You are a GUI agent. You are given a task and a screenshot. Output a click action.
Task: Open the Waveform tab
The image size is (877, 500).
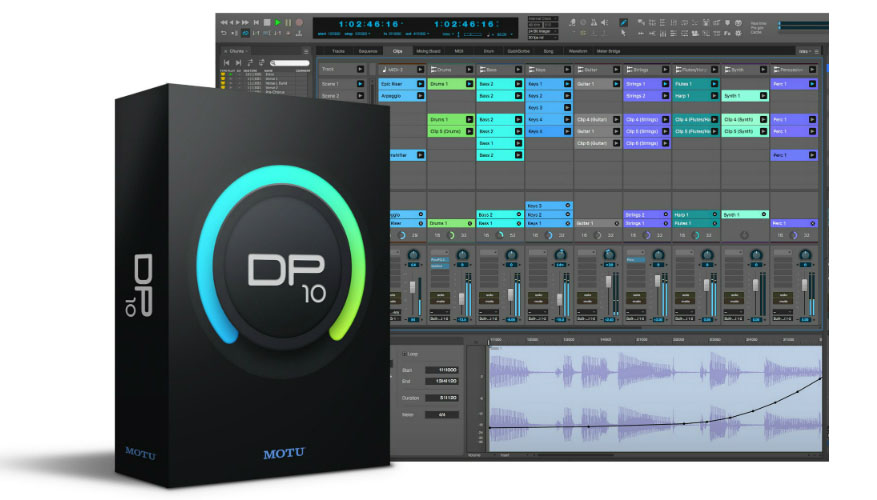coord(578,51)
